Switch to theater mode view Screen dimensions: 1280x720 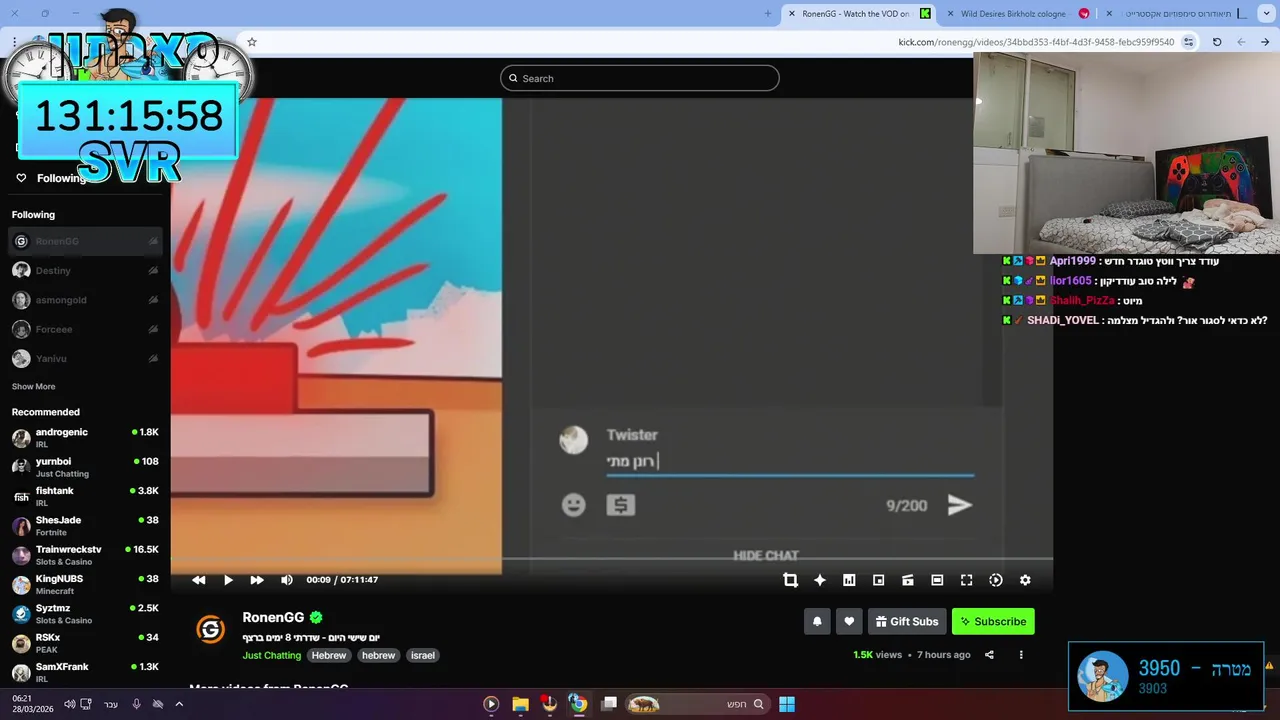click(x=937, y=580)
